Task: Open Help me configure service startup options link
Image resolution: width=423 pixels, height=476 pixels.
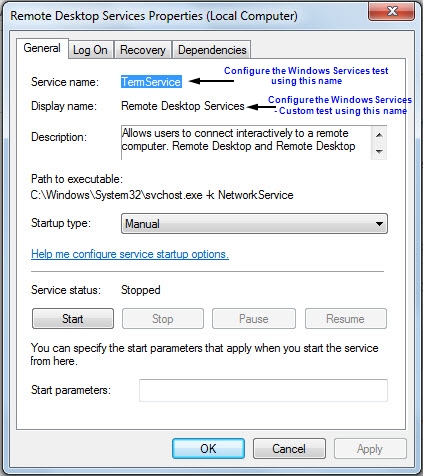Action: click(130, 254)
